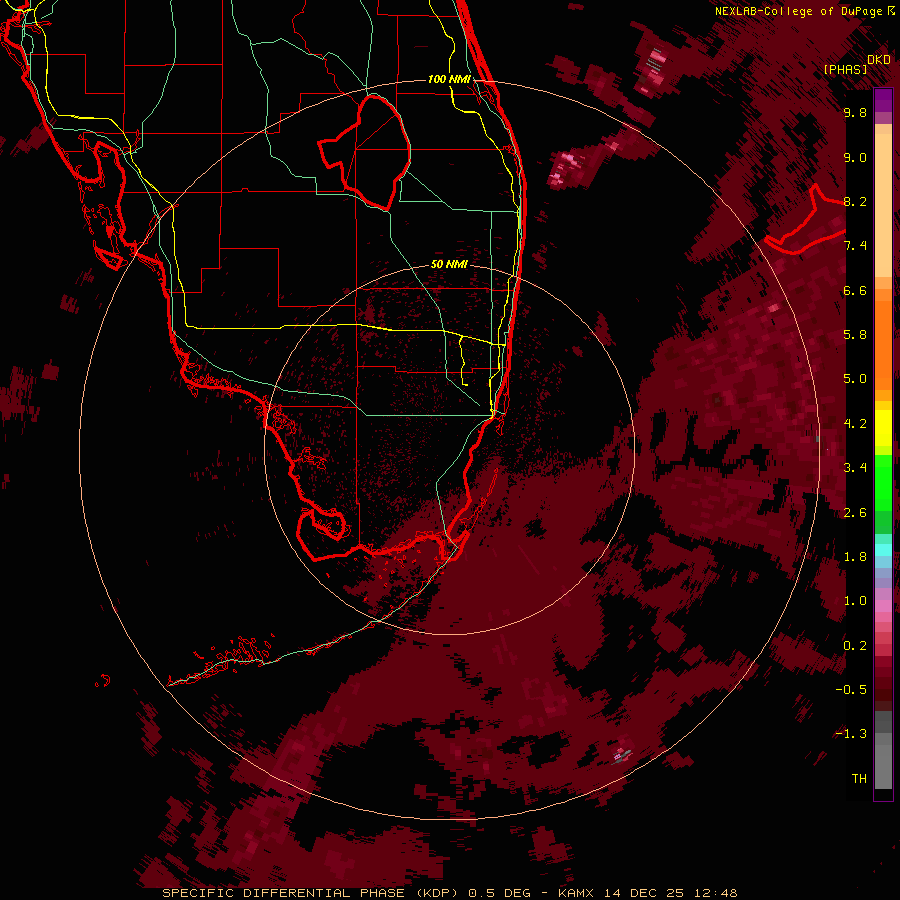
Task: Click the 50 NMI range ring label
Action: [449, 264]
